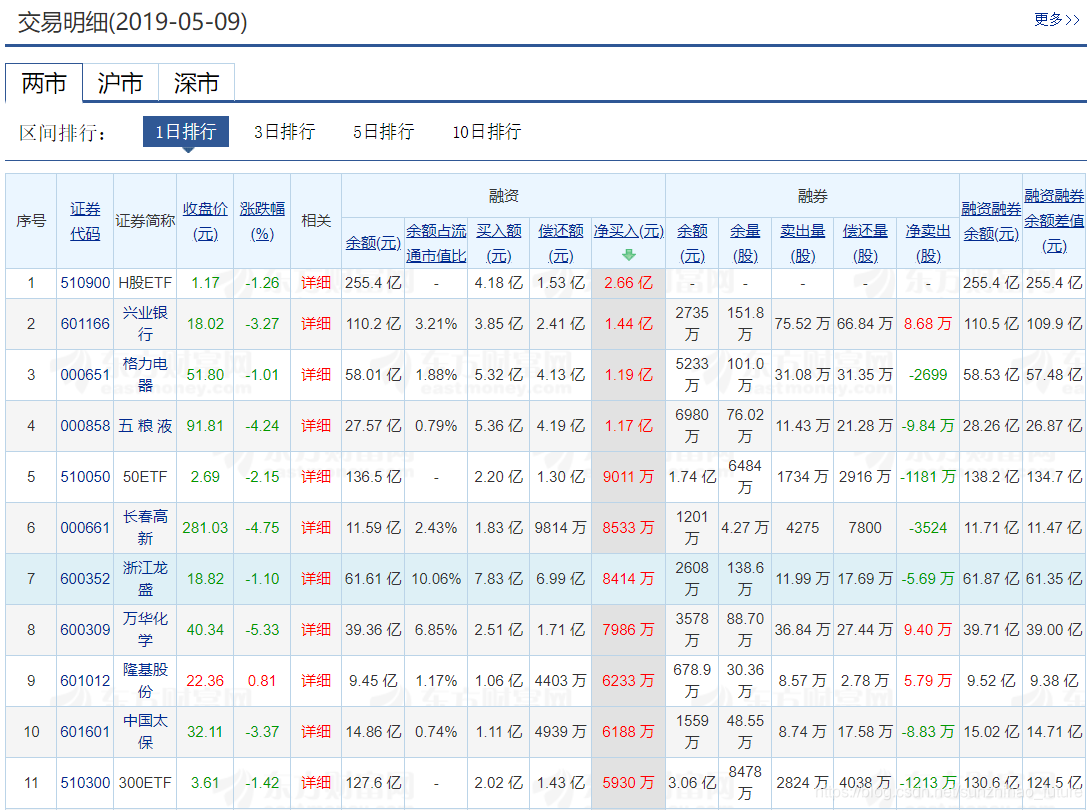The width and height of the screenshot is (1092, 810).
Task: Open stock code 000661
Action: [x=85, y=528]
